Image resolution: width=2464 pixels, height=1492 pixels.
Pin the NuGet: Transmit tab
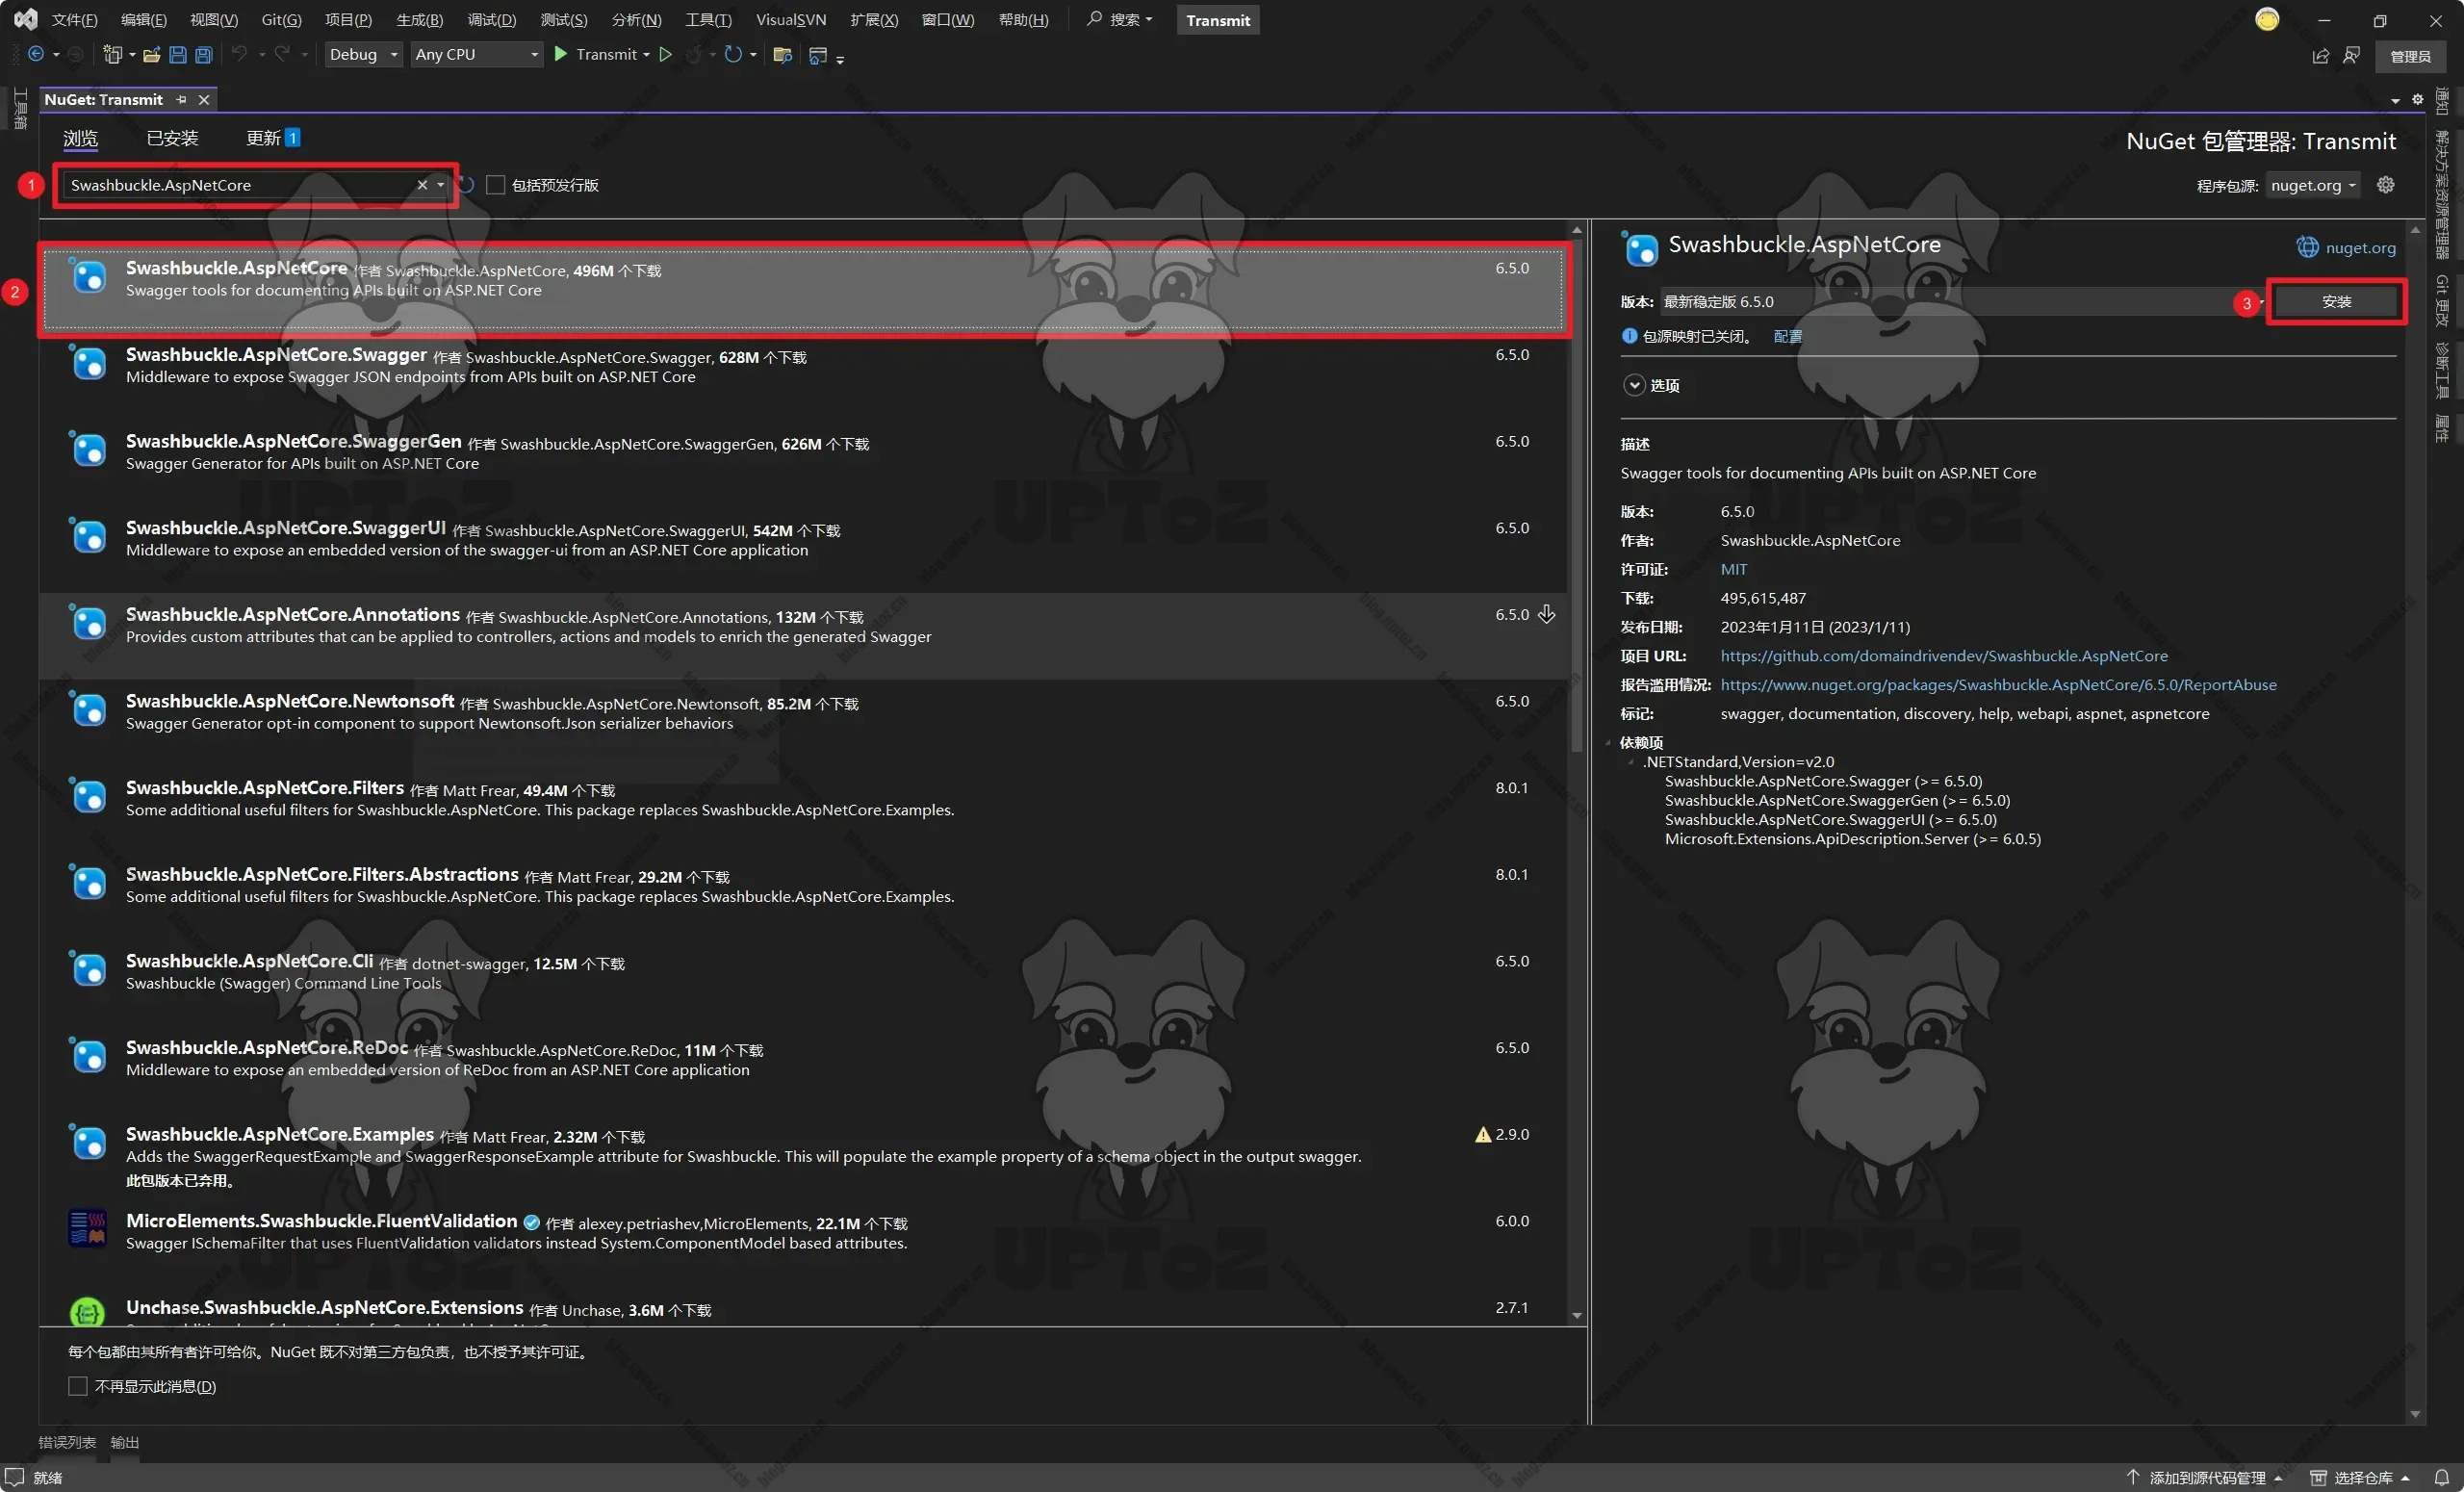click(181, 99)
